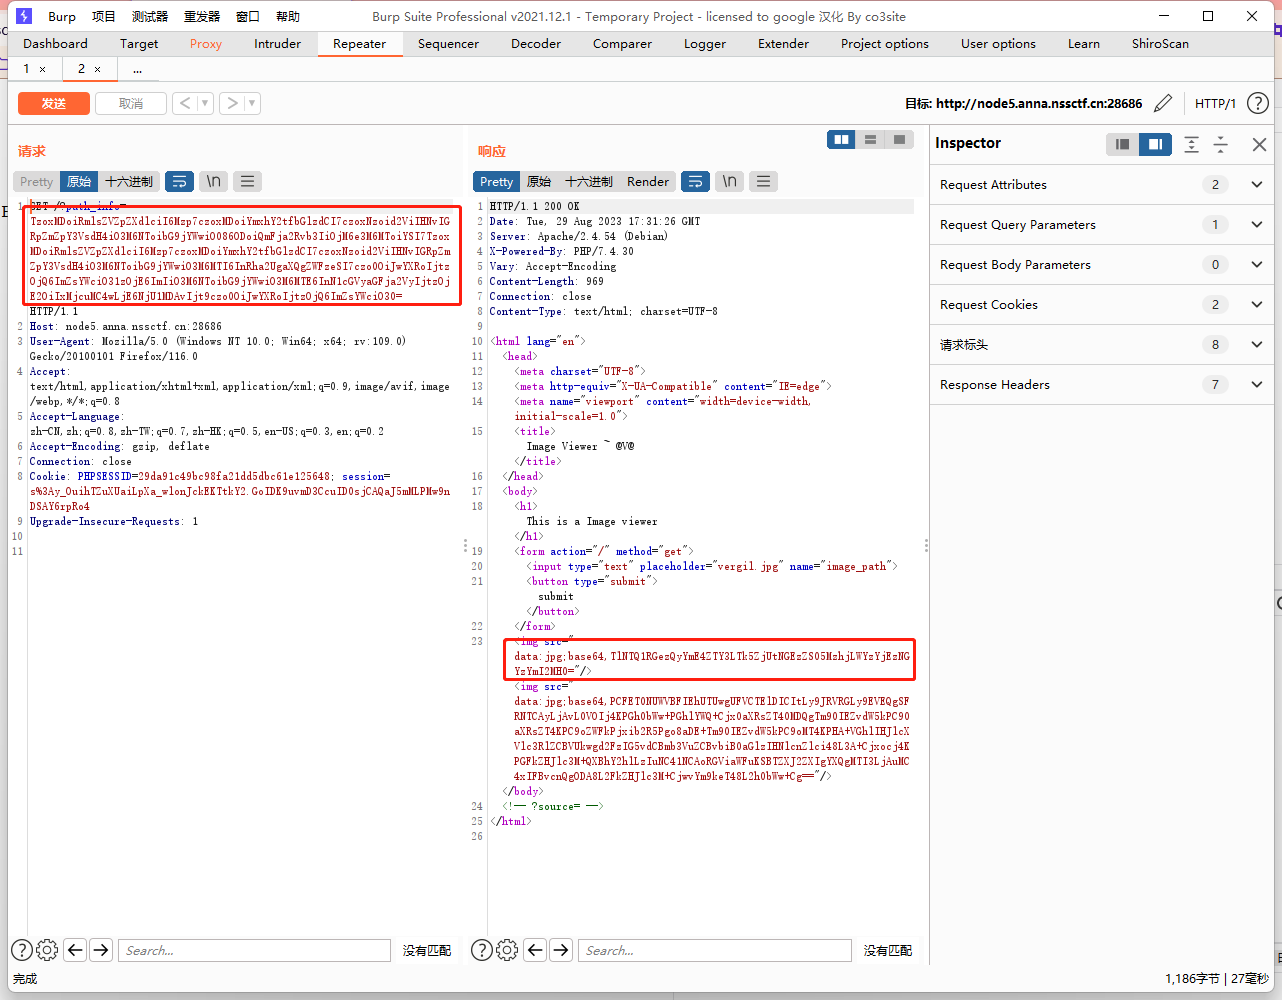Select the HTTP/1 protocol option
Screen dimensions: 1282x1000
tap(1215, 103)
